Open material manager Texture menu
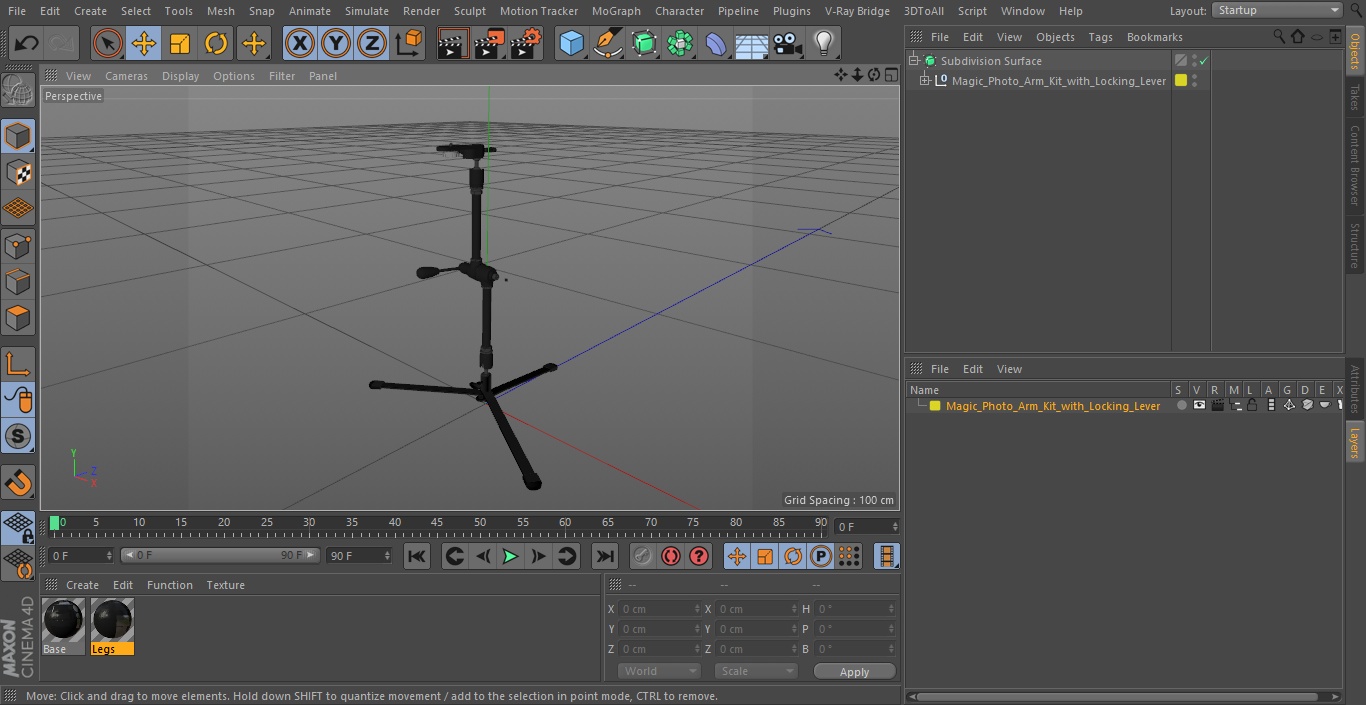 pyautogui.click(x=225, y=585)
